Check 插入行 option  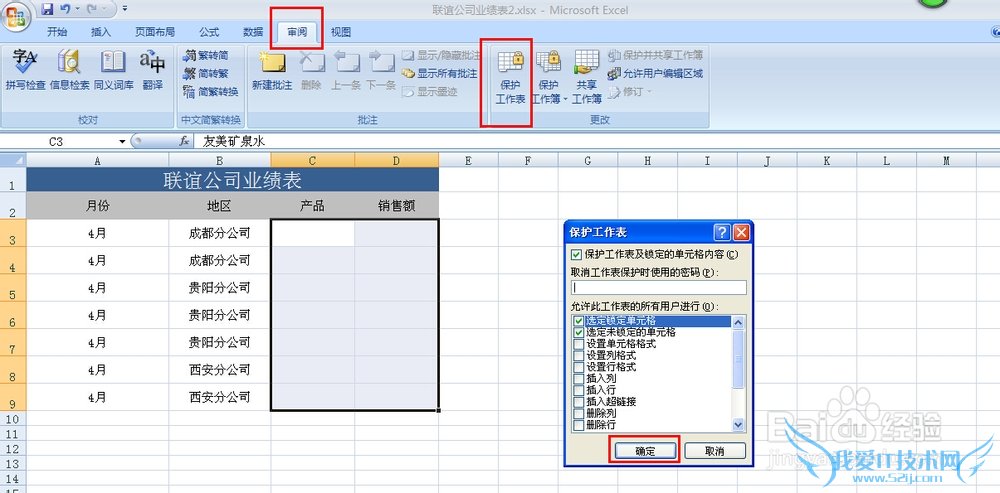pos(578,390)
